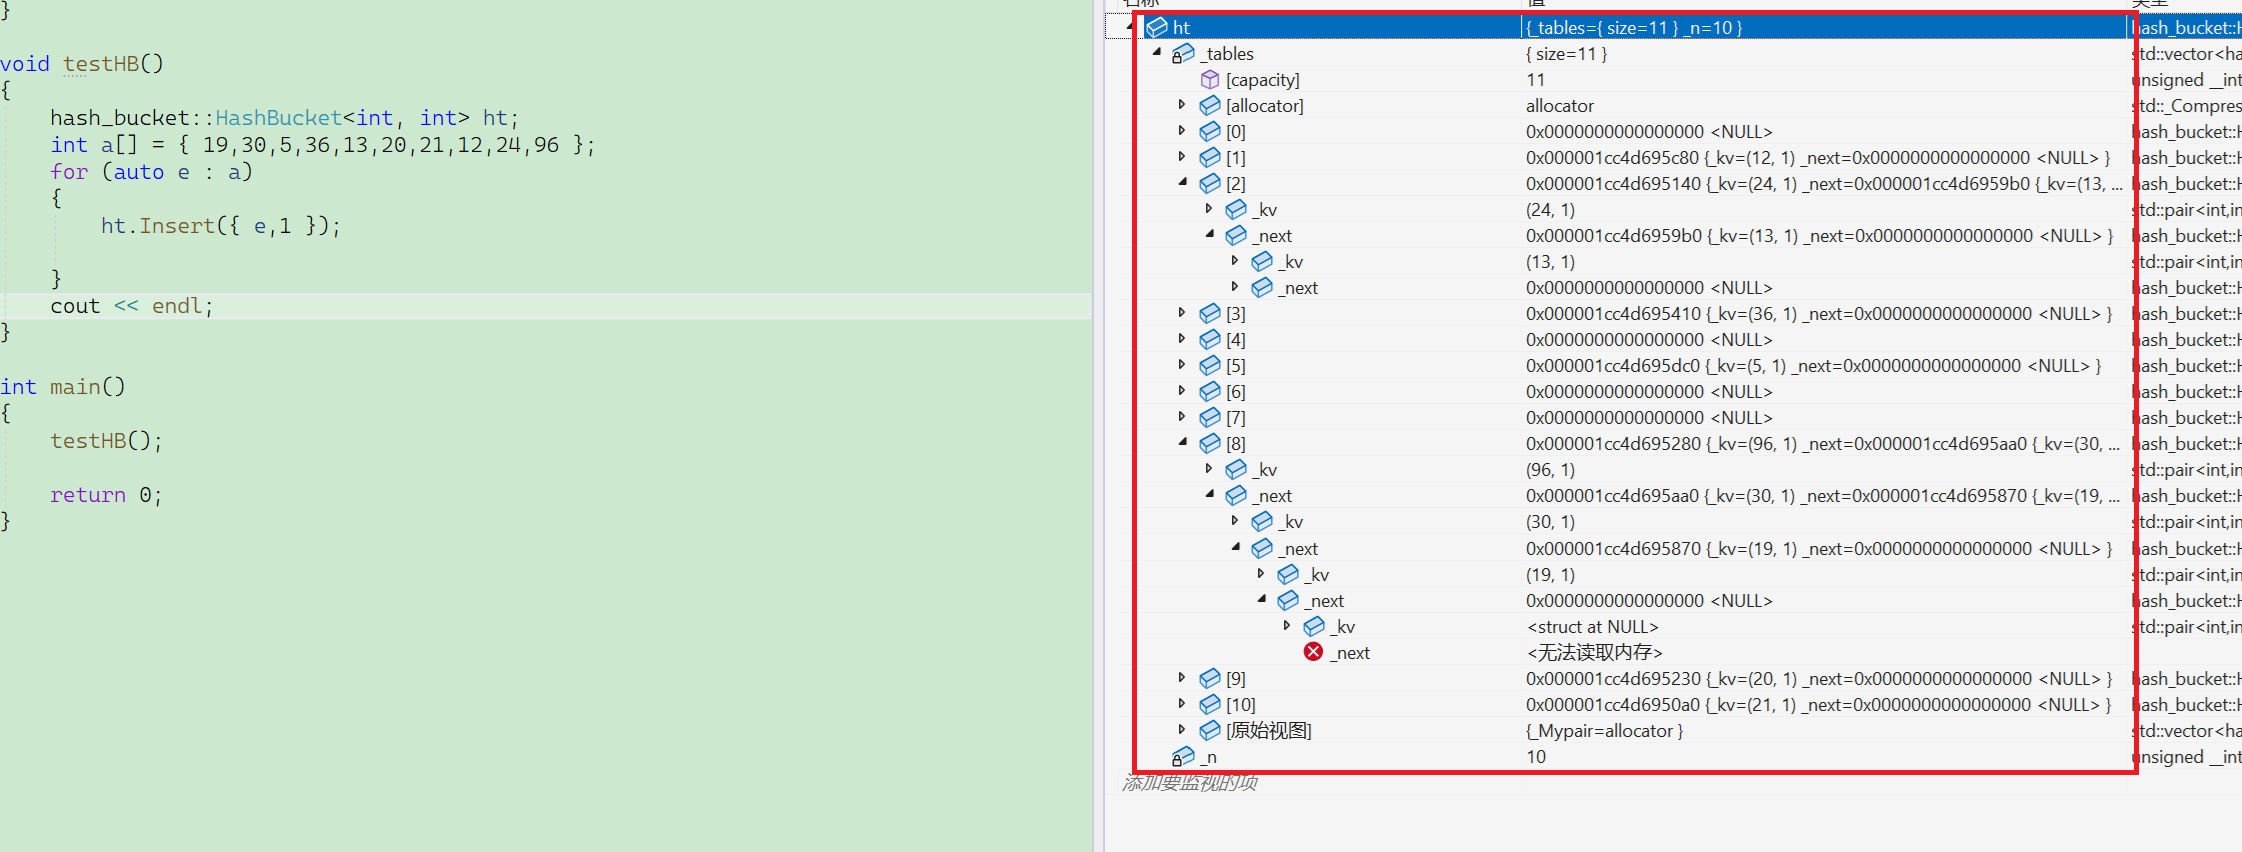
Task: Expand the [原始视图] raw view node
Action: (1182, 729)
